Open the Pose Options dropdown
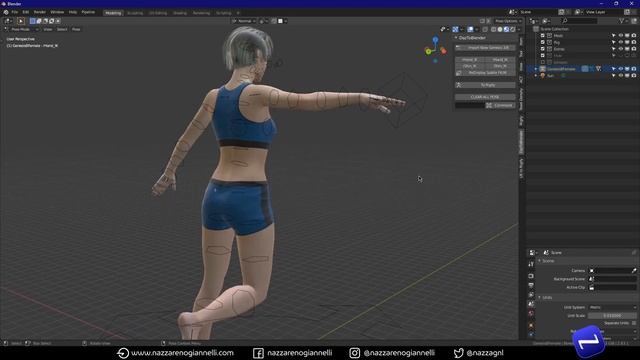The image size is (640, 360). coord(508,21)
